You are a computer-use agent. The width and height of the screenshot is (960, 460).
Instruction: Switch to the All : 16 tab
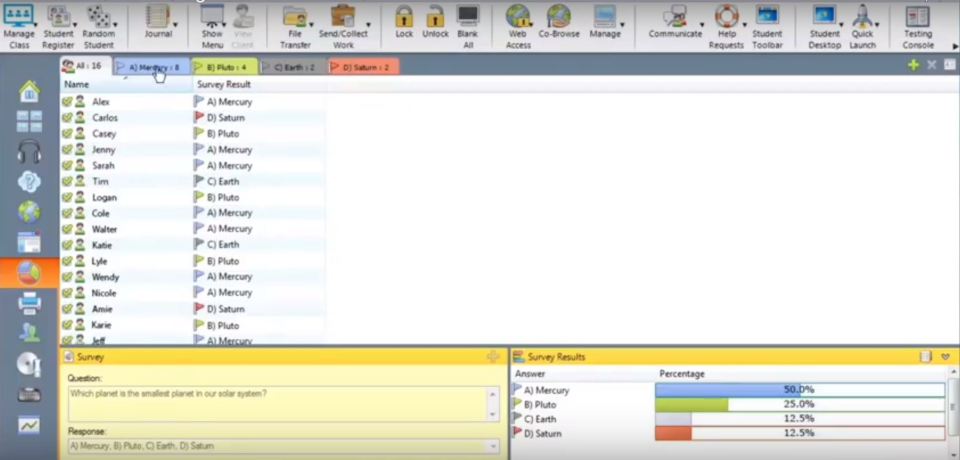[x=86, y=66]
